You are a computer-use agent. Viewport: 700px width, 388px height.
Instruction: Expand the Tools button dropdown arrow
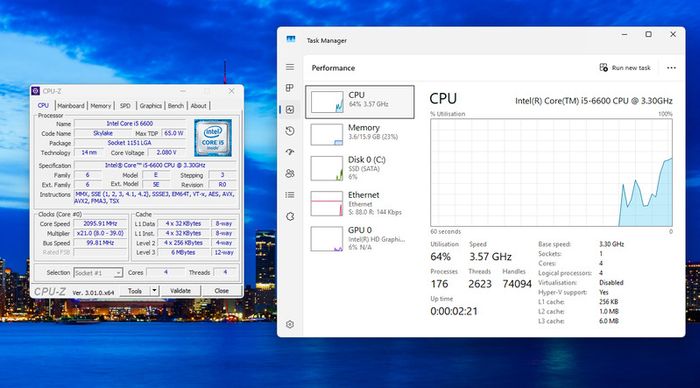[154, 291]
